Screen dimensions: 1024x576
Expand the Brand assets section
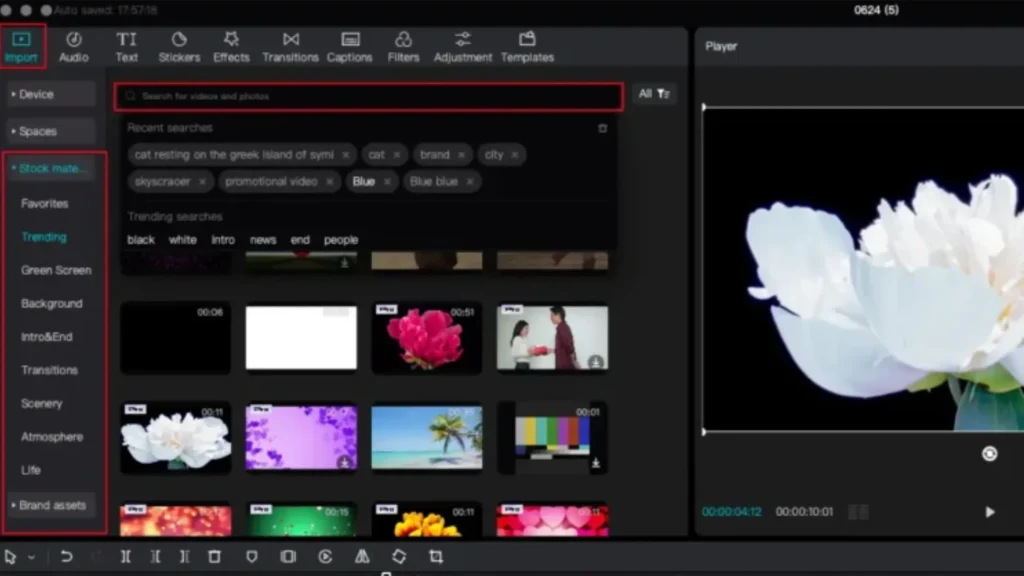(x=51, y=505)
